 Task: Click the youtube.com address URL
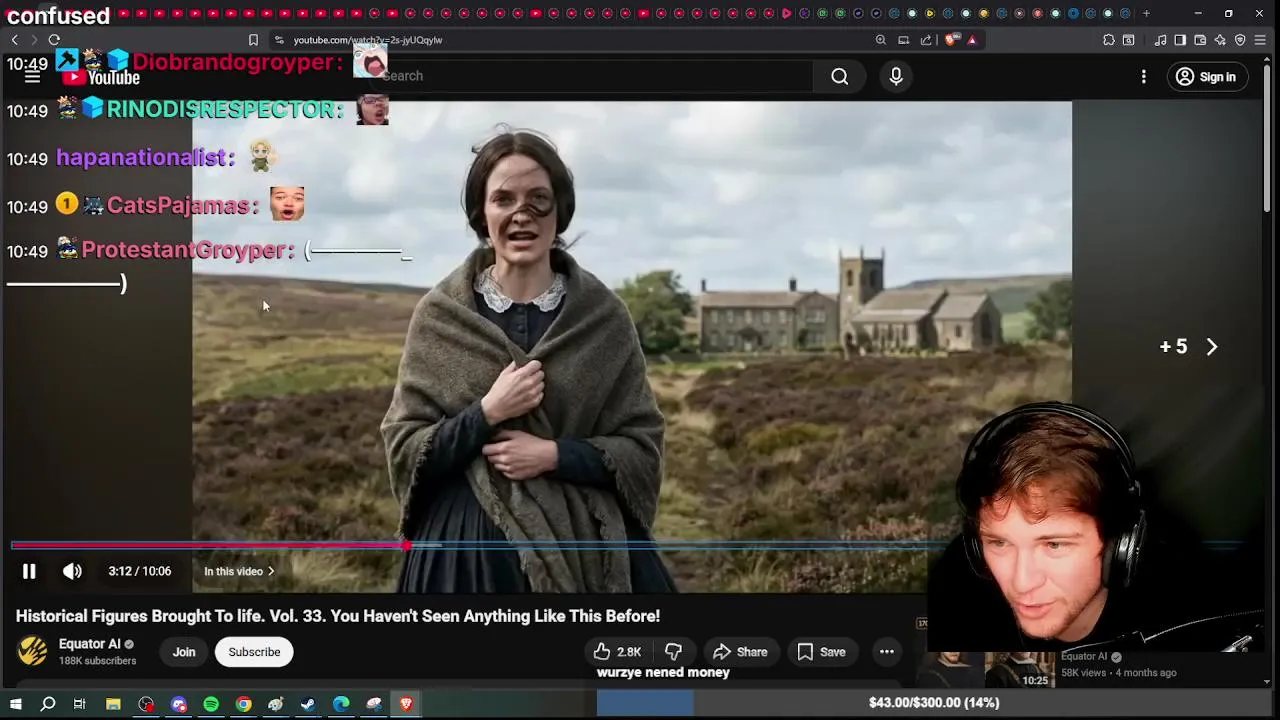tap(367, 40)
